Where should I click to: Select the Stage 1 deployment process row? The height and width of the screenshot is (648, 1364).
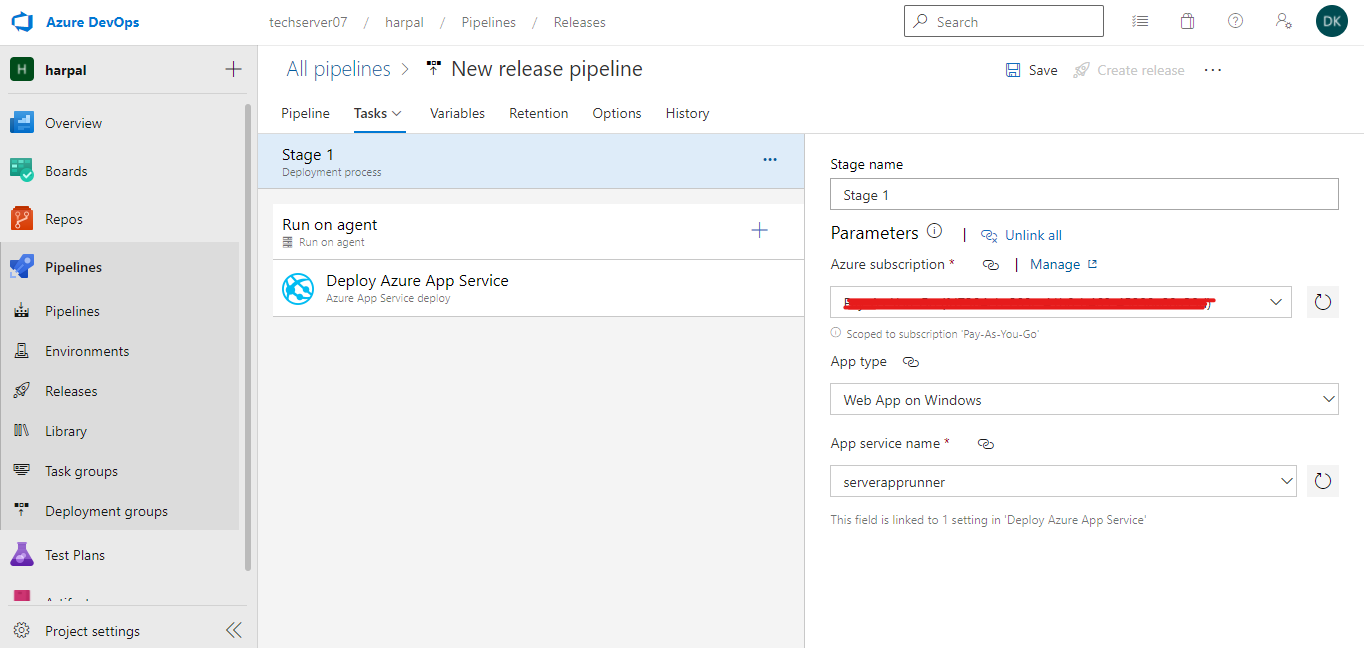530,161
